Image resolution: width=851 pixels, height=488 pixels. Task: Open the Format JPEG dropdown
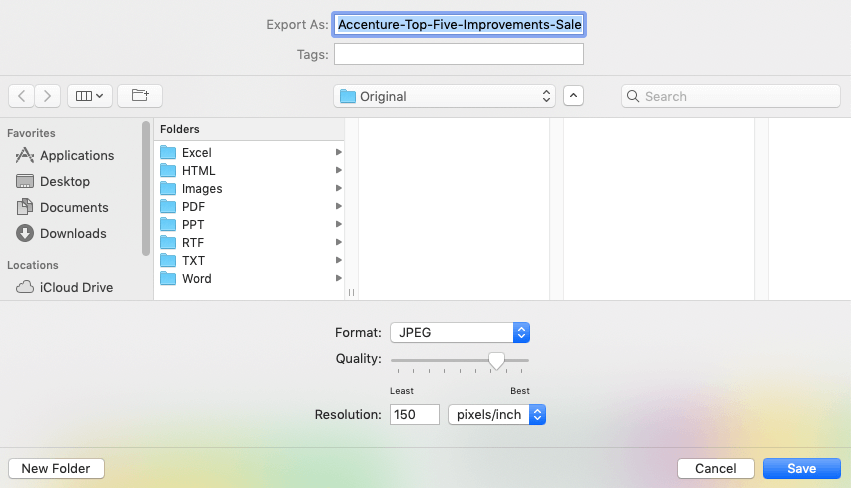click(x=459, y=332)
